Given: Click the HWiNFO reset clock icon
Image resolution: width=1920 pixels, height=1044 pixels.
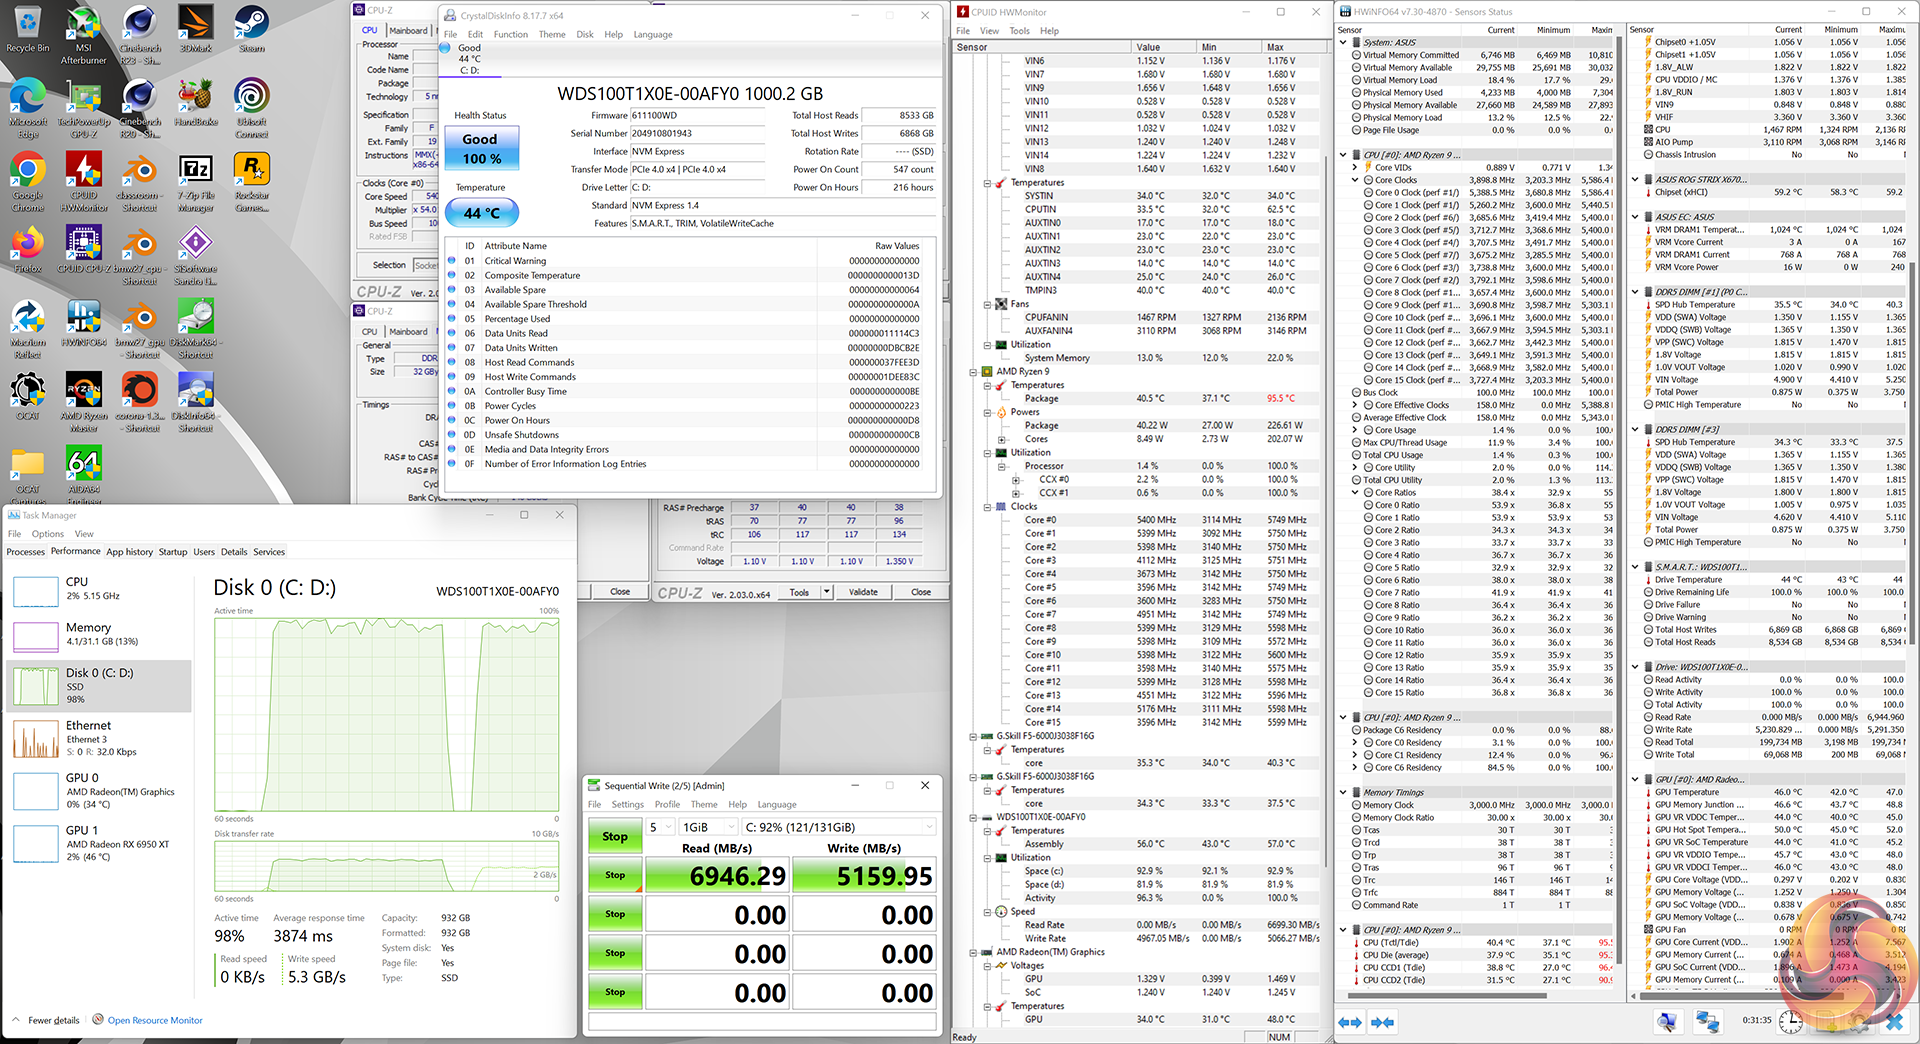Looking at the screenshot, I should [x=1790, y=1021].
